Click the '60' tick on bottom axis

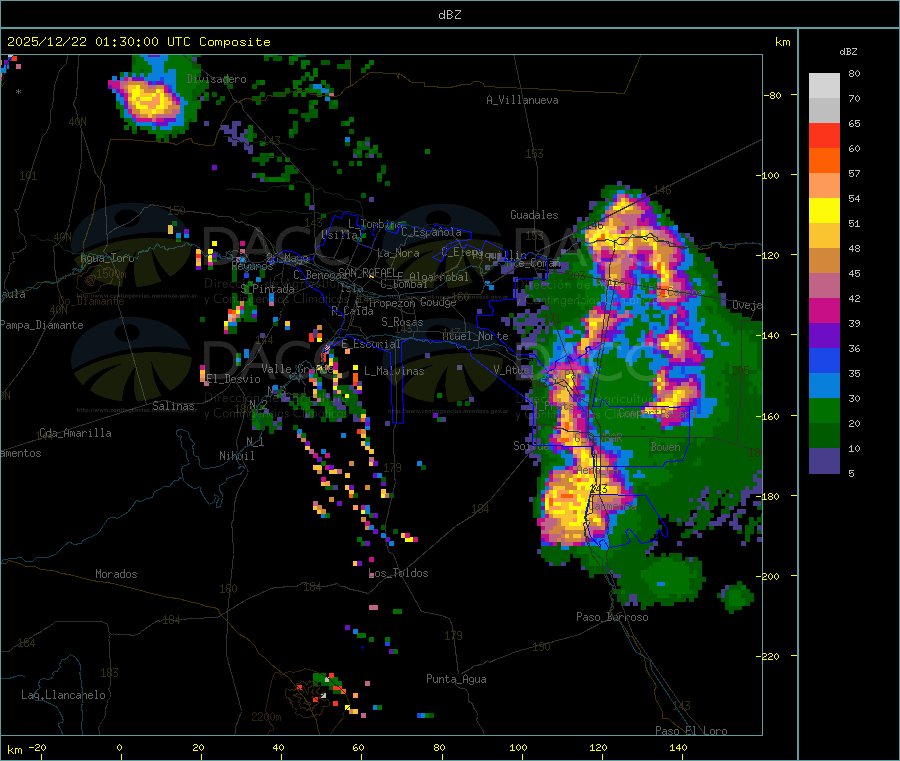coord(358,747)
